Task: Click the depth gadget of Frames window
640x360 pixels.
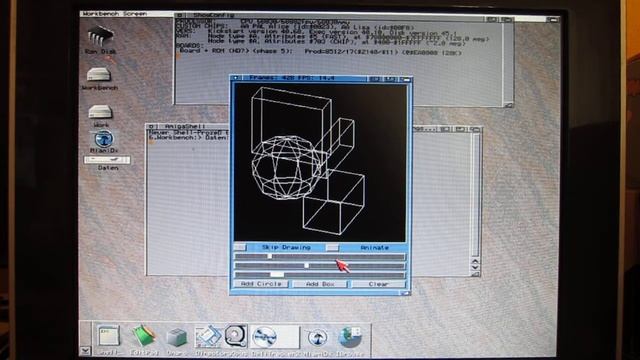Action: click(x=405, y=79)
